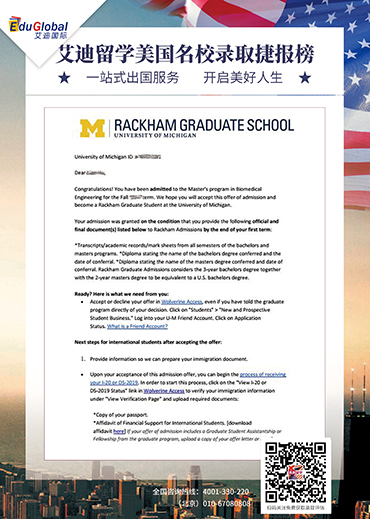Click the 'RACKHAM GRADUATE SCHOOL' heading

point(204,125)
